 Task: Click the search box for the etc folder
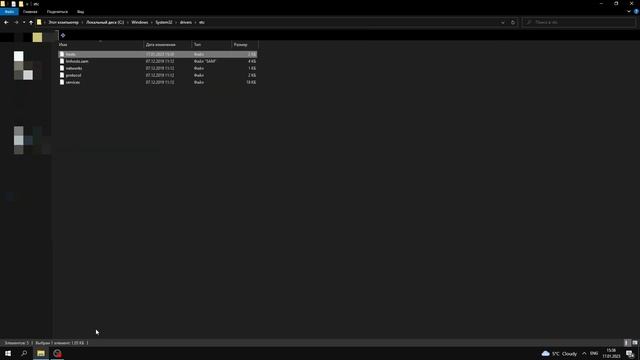click(580, 22)
